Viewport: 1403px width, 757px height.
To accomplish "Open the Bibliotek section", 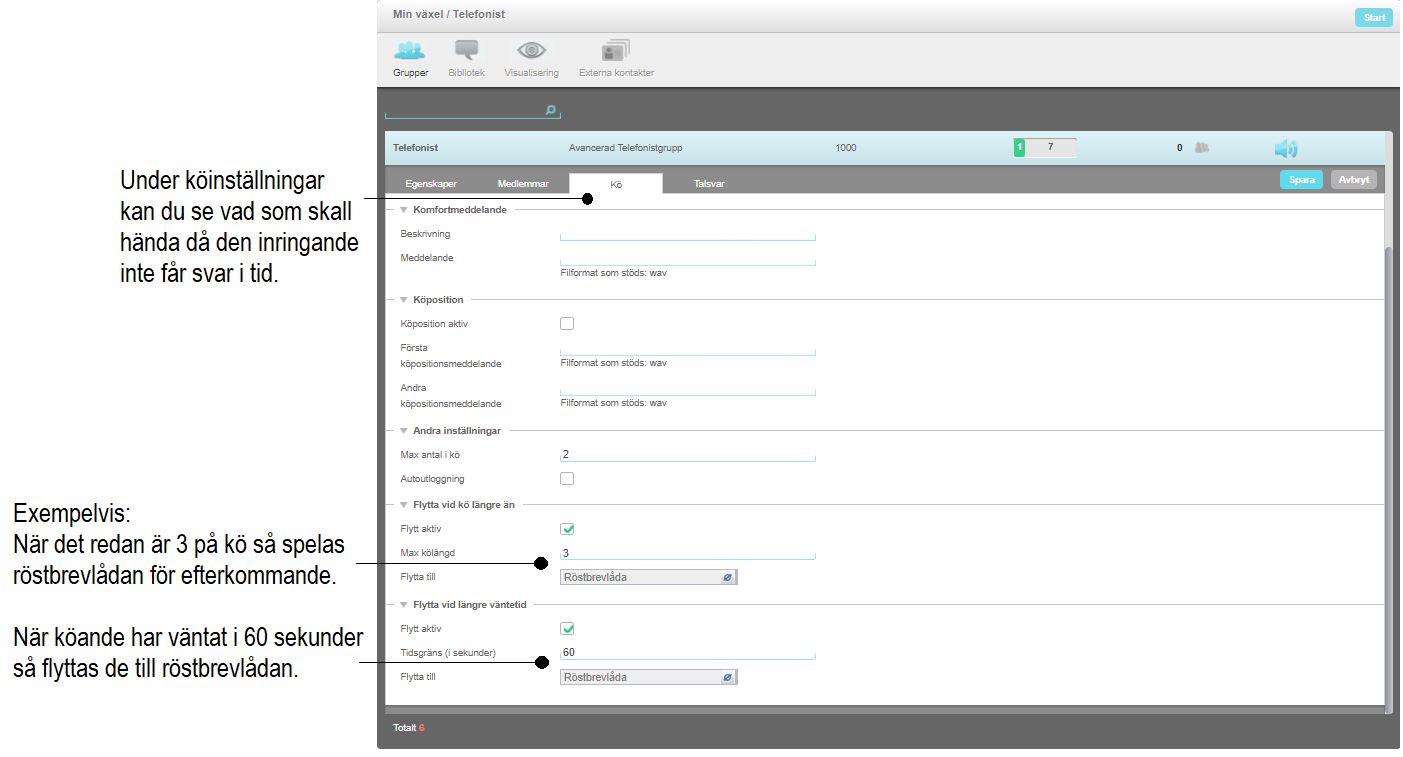I will tap(466, 59).
